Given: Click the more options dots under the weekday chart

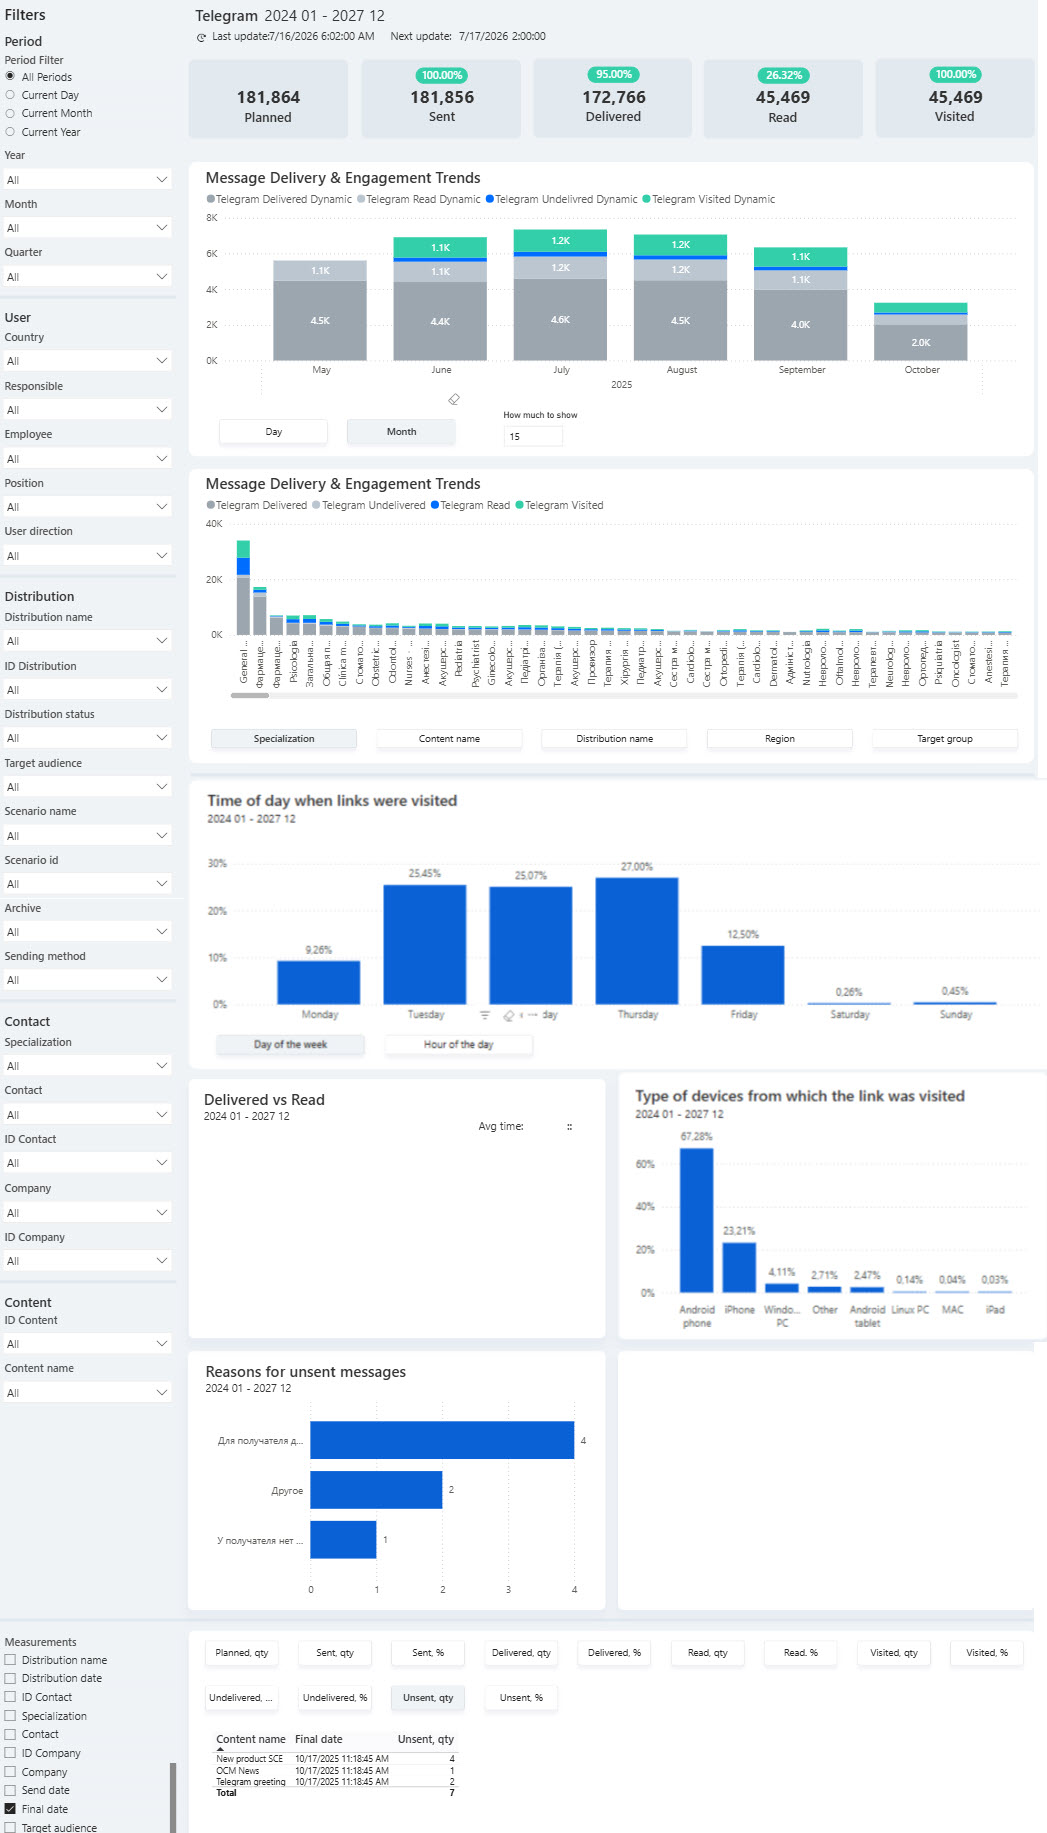Looking at the screenshot, I should [533, 1015].
